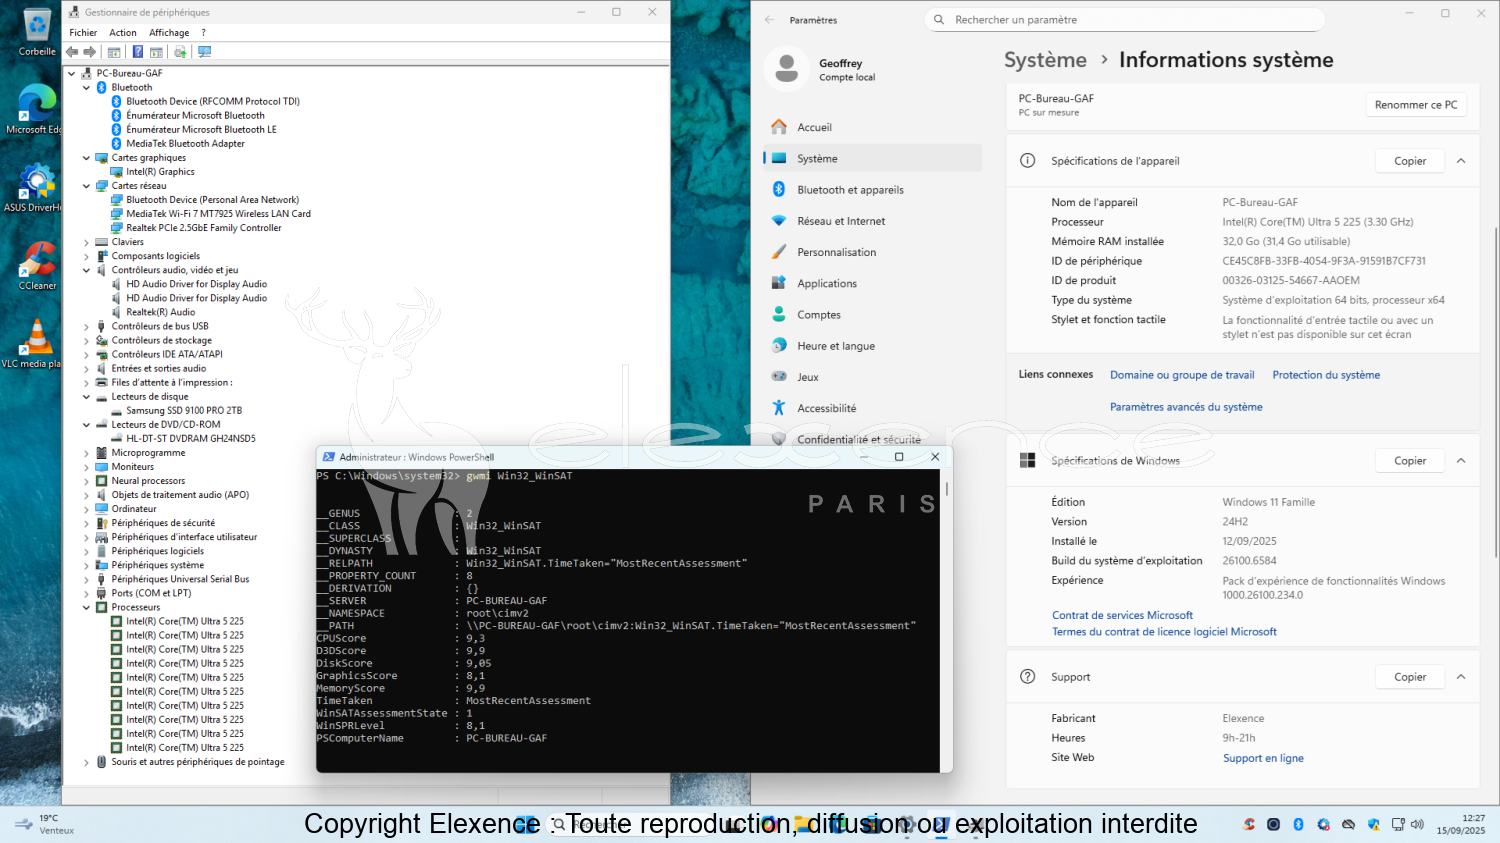
Task: Open the Accessibilité settings page
Action: (x=826, y=408)
